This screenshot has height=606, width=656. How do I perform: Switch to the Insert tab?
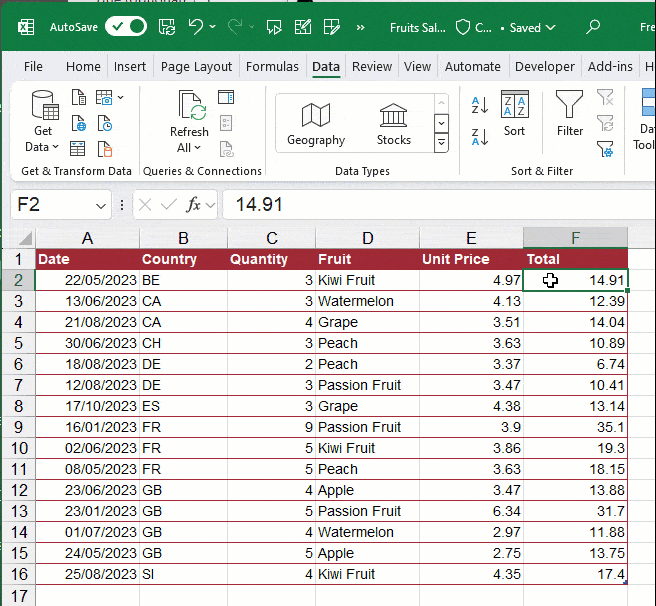pos(130,67)
